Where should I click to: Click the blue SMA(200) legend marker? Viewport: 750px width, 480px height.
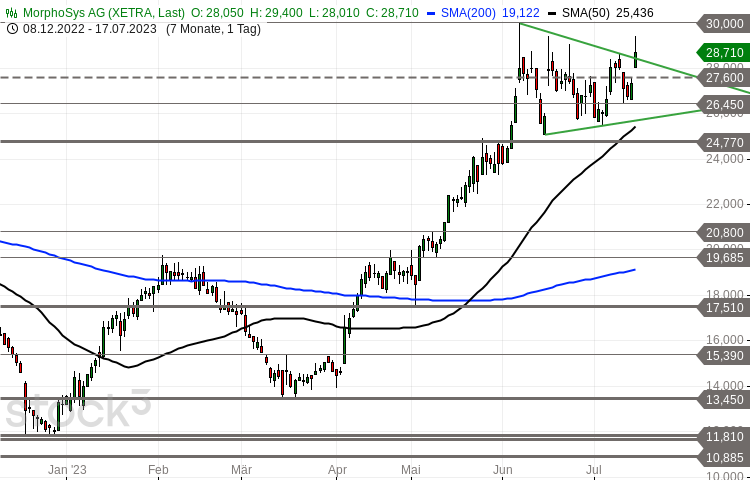(x=431, y=12)
